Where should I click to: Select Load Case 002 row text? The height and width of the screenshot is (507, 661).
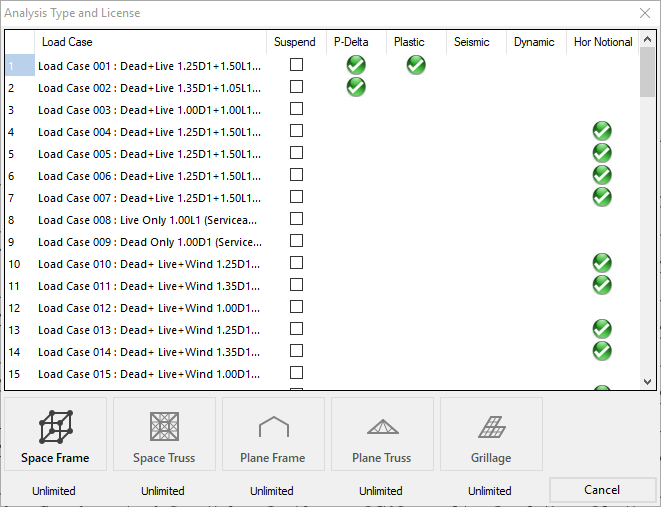[149, 88]
